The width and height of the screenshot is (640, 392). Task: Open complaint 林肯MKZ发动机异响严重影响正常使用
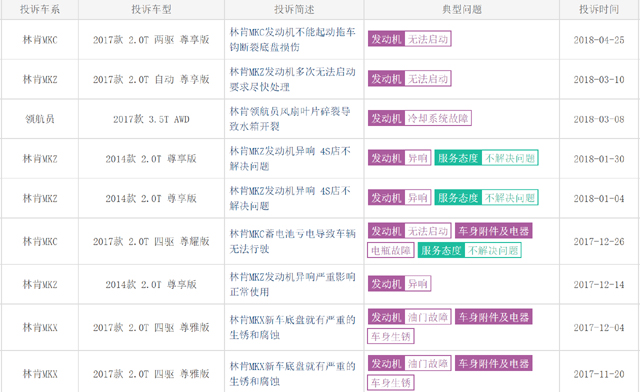coord(293,284)
